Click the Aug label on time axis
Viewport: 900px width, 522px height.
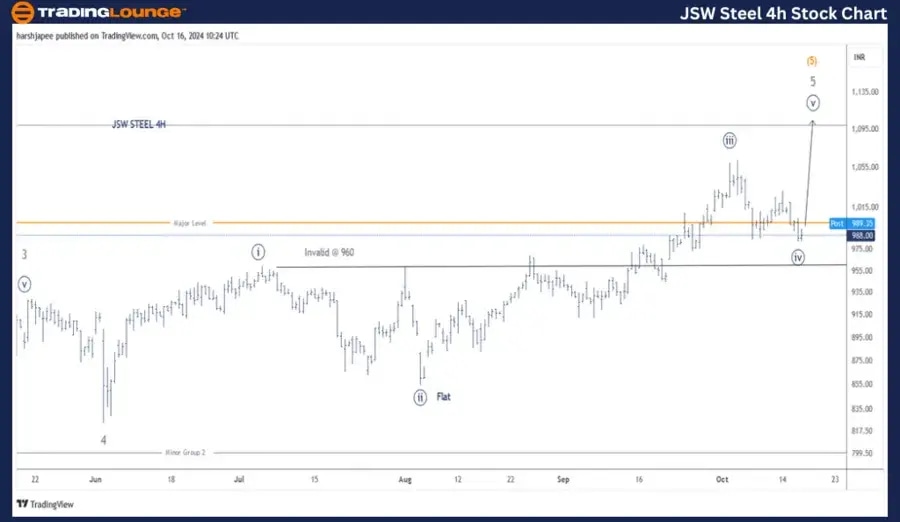click(405, 480)
